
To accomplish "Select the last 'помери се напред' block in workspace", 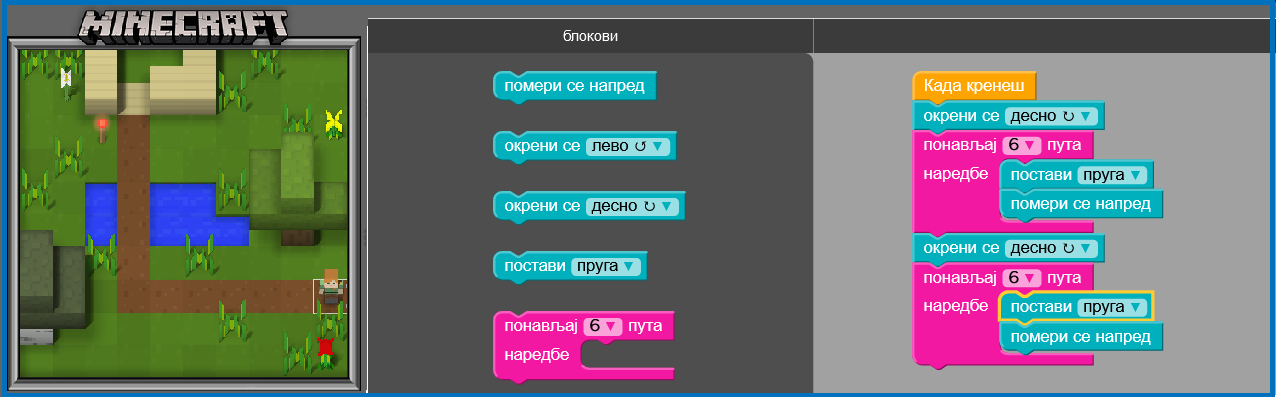I will click(1082, 337).
